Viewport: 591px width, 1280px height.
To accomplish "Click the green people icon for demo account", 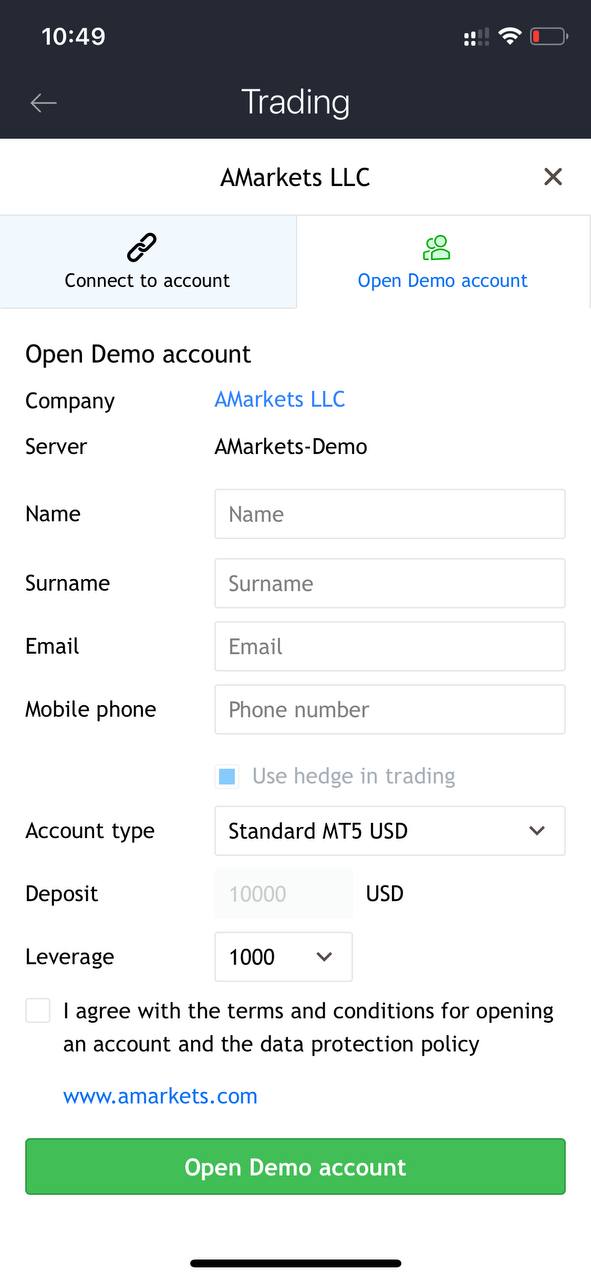I will point(437,247).
